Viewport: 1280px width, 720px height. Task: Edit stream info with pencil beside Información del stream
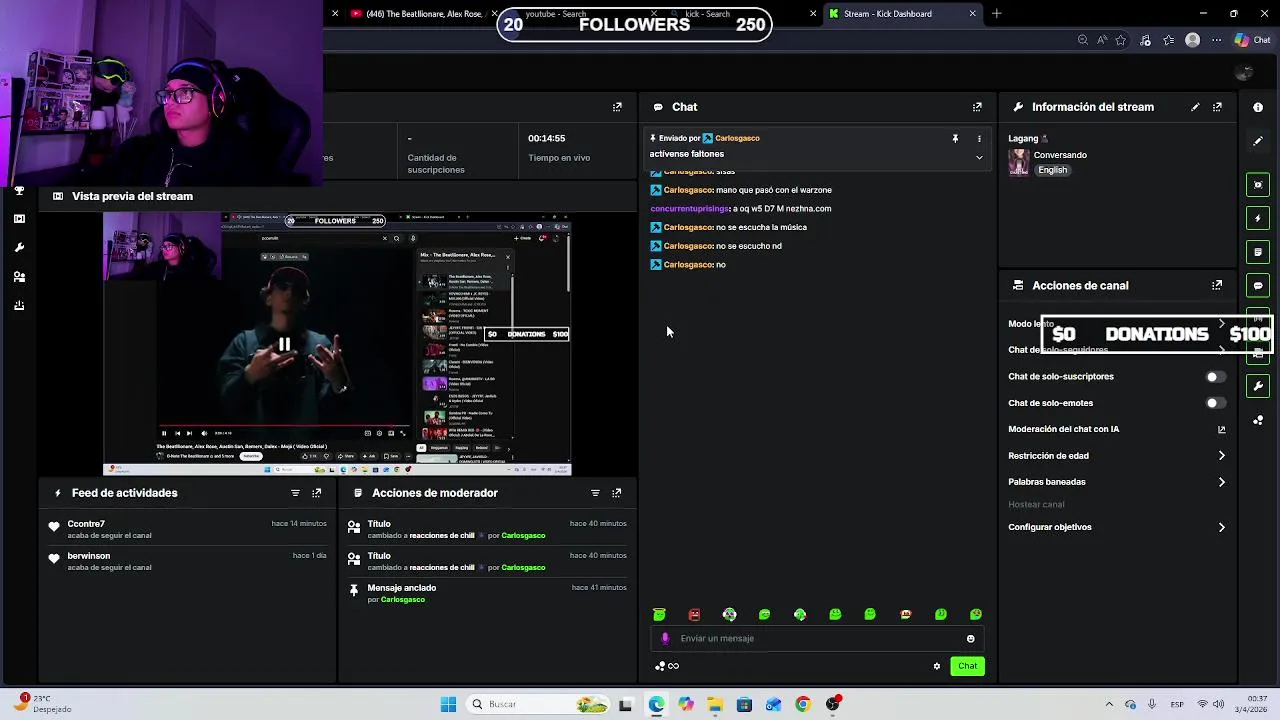1195,107
